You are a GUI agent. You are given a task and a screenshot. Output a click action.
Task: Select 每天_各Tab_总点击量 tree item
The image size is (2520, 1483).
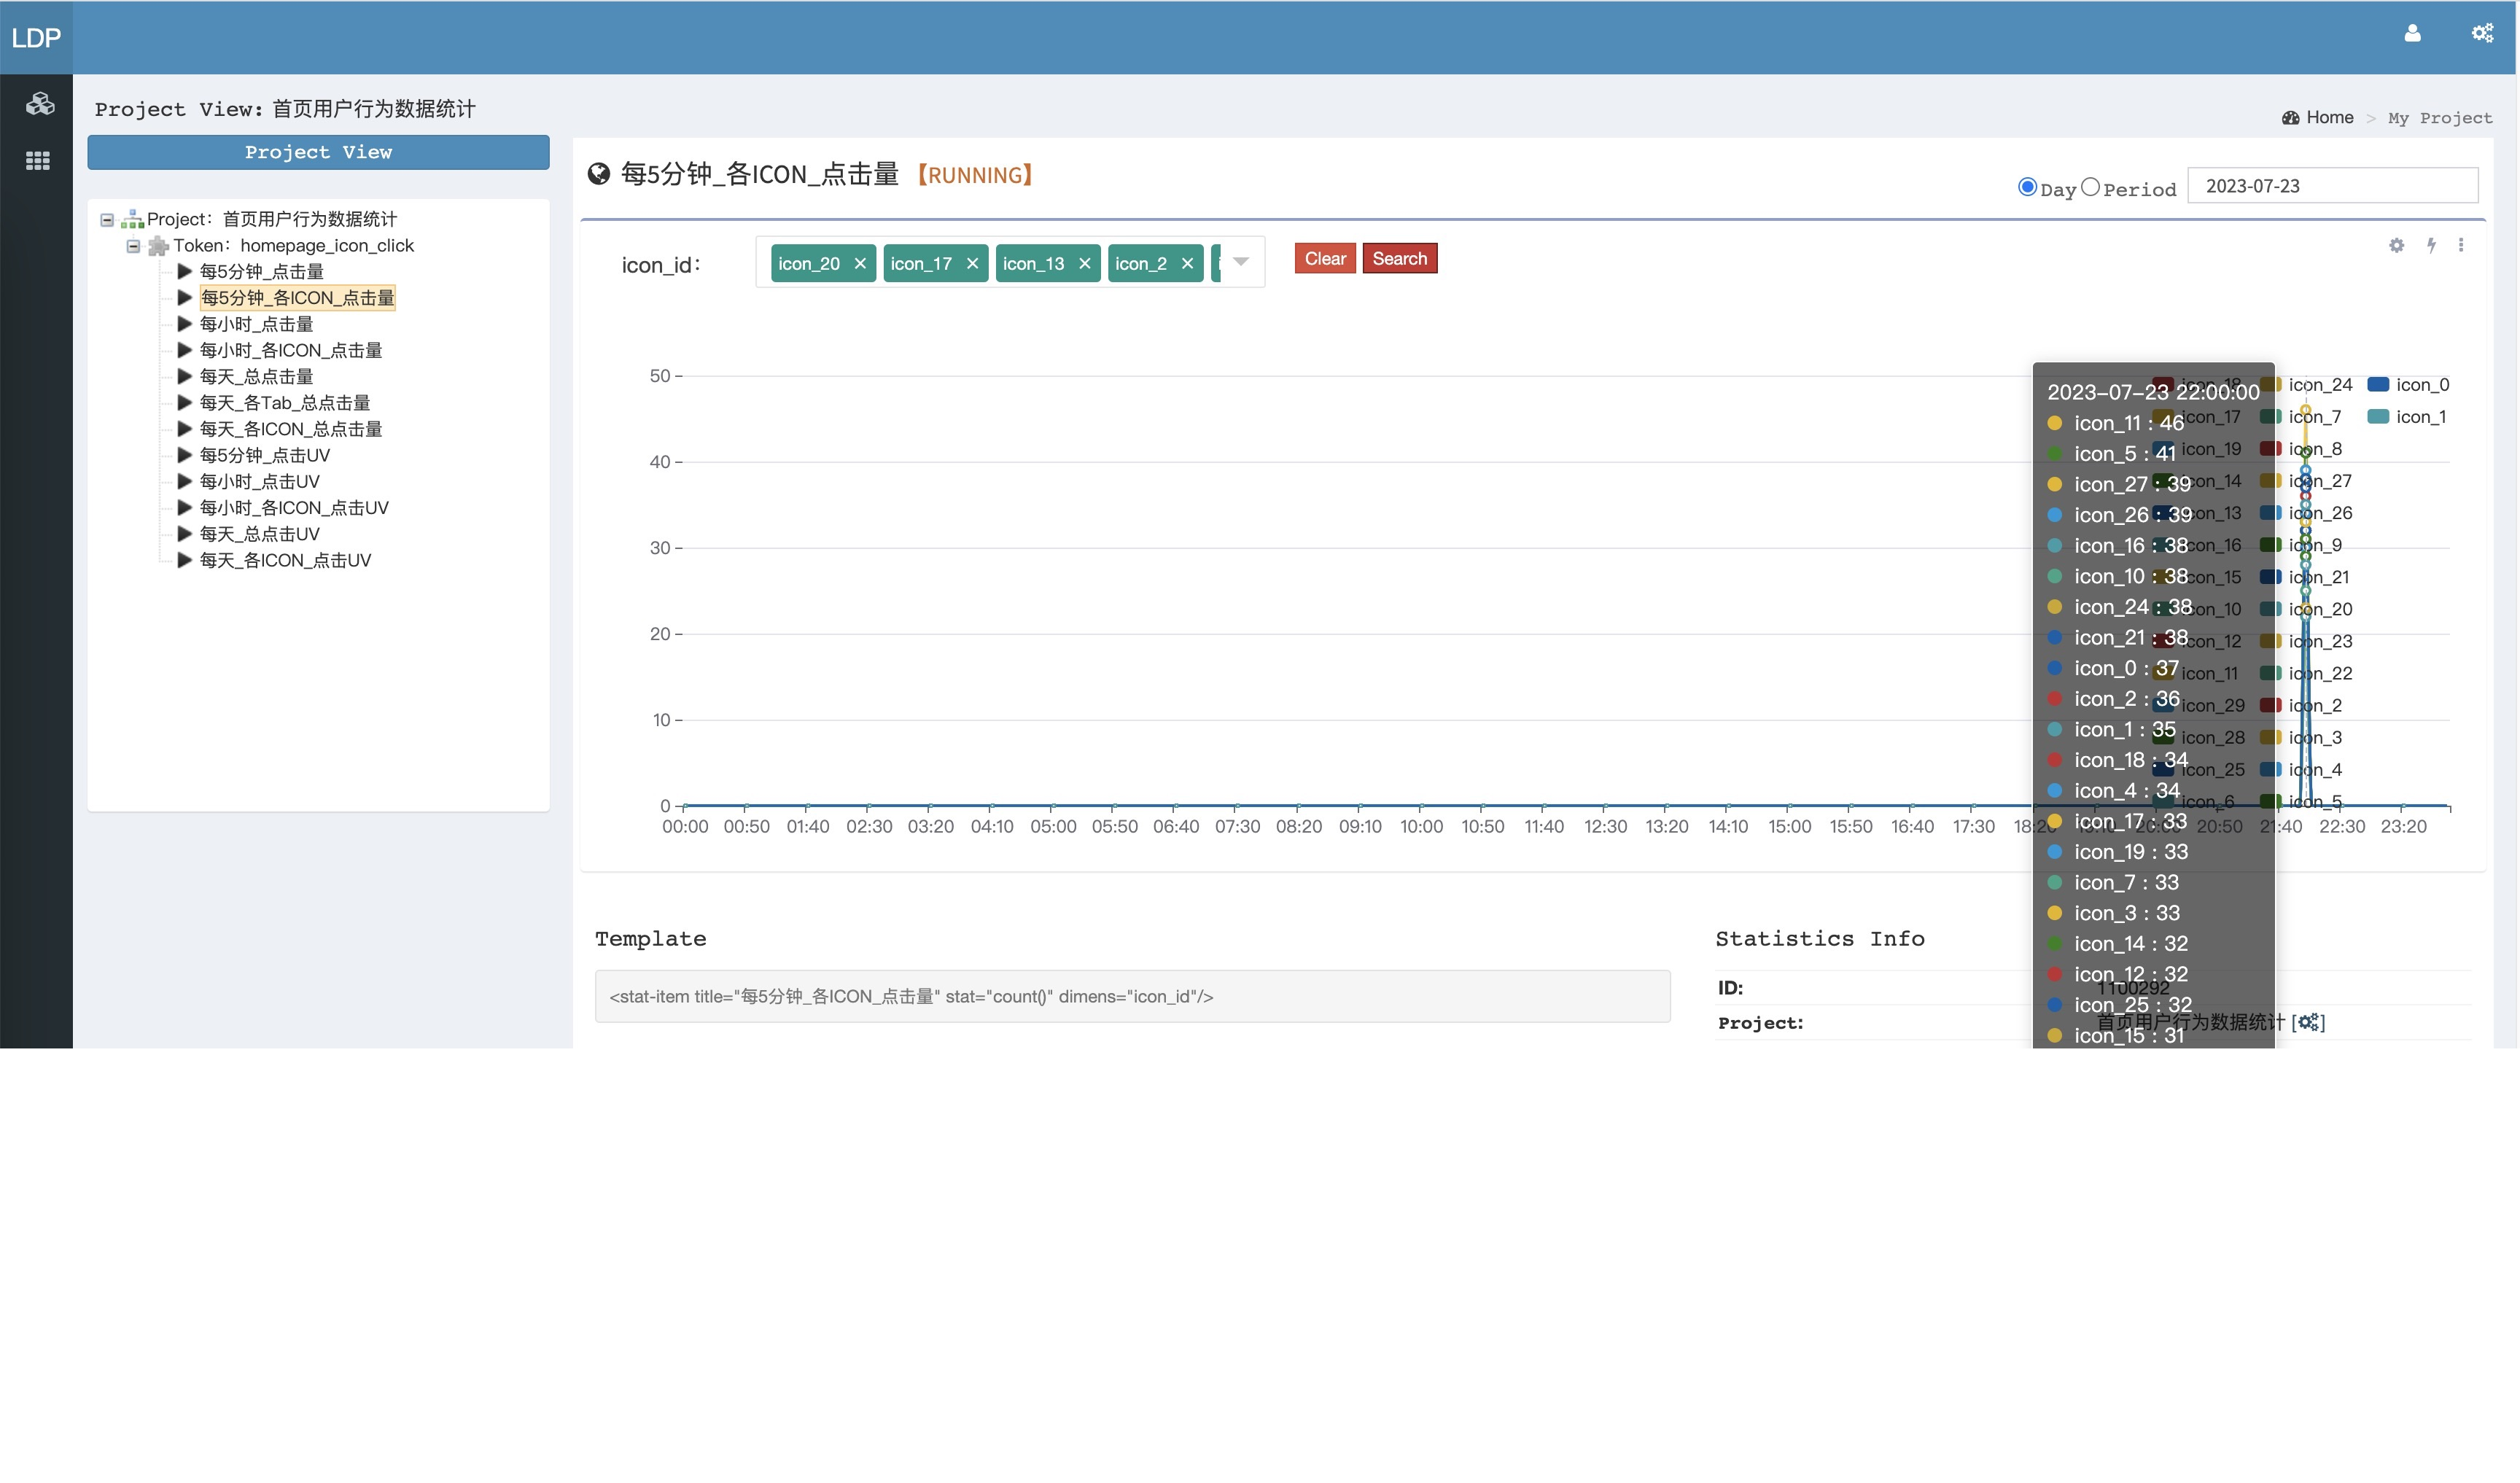click(285, 403)
